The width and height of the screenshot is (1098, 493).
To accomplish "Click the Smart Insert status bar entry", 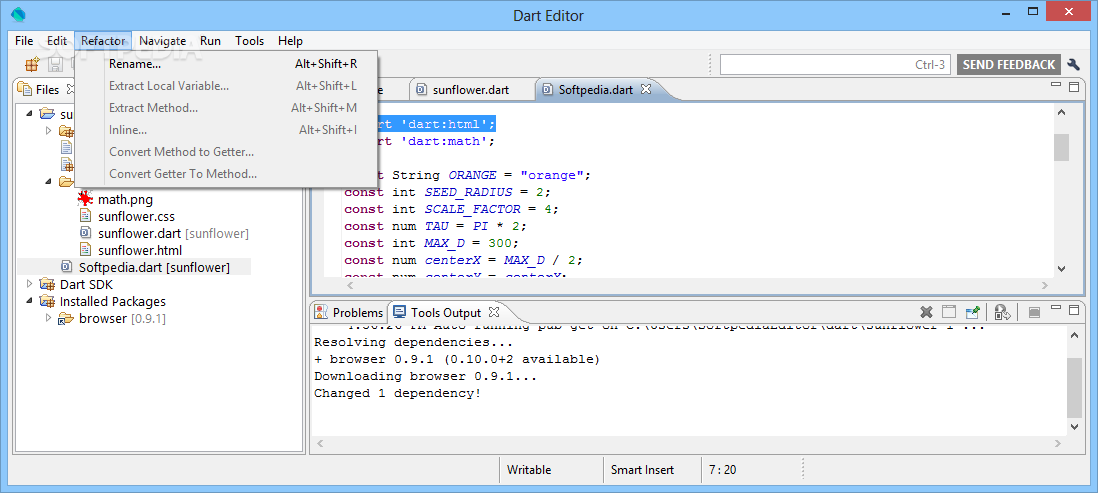I will (642, 470).
